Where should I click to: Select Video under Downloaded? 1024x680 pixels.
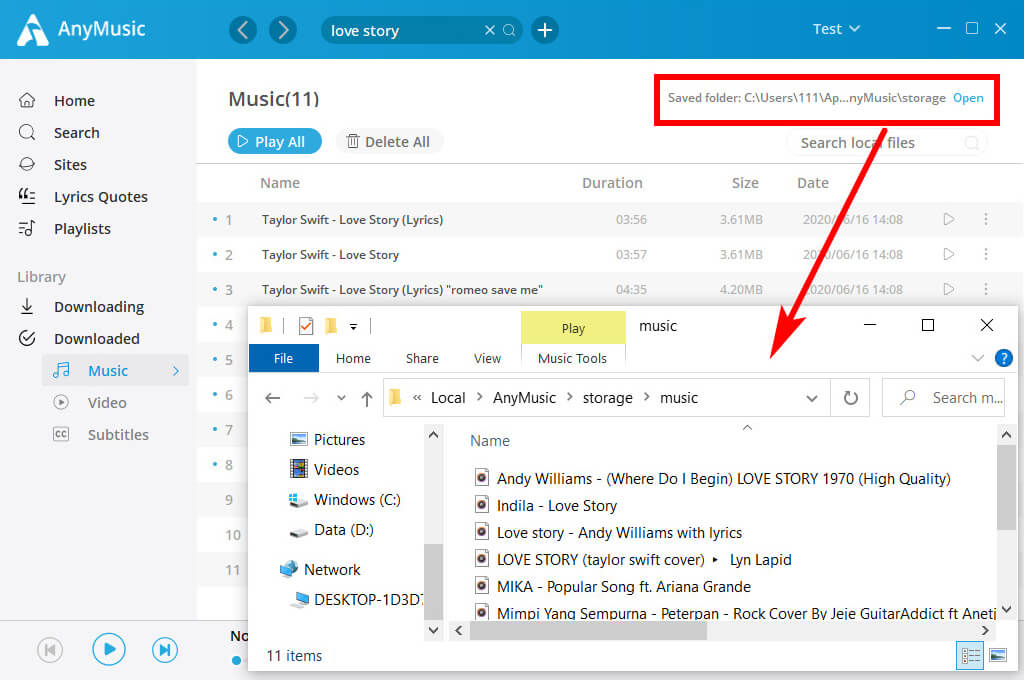point(106,402)
